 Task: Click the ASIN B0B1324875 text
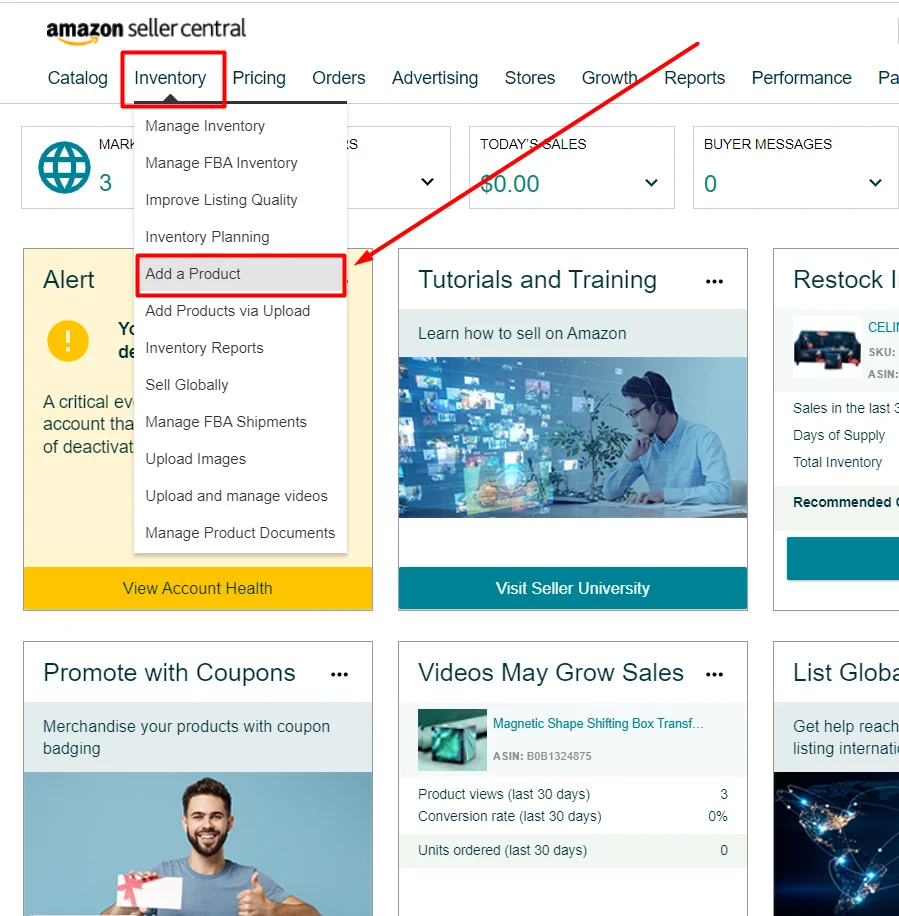(x=542, y=756)
